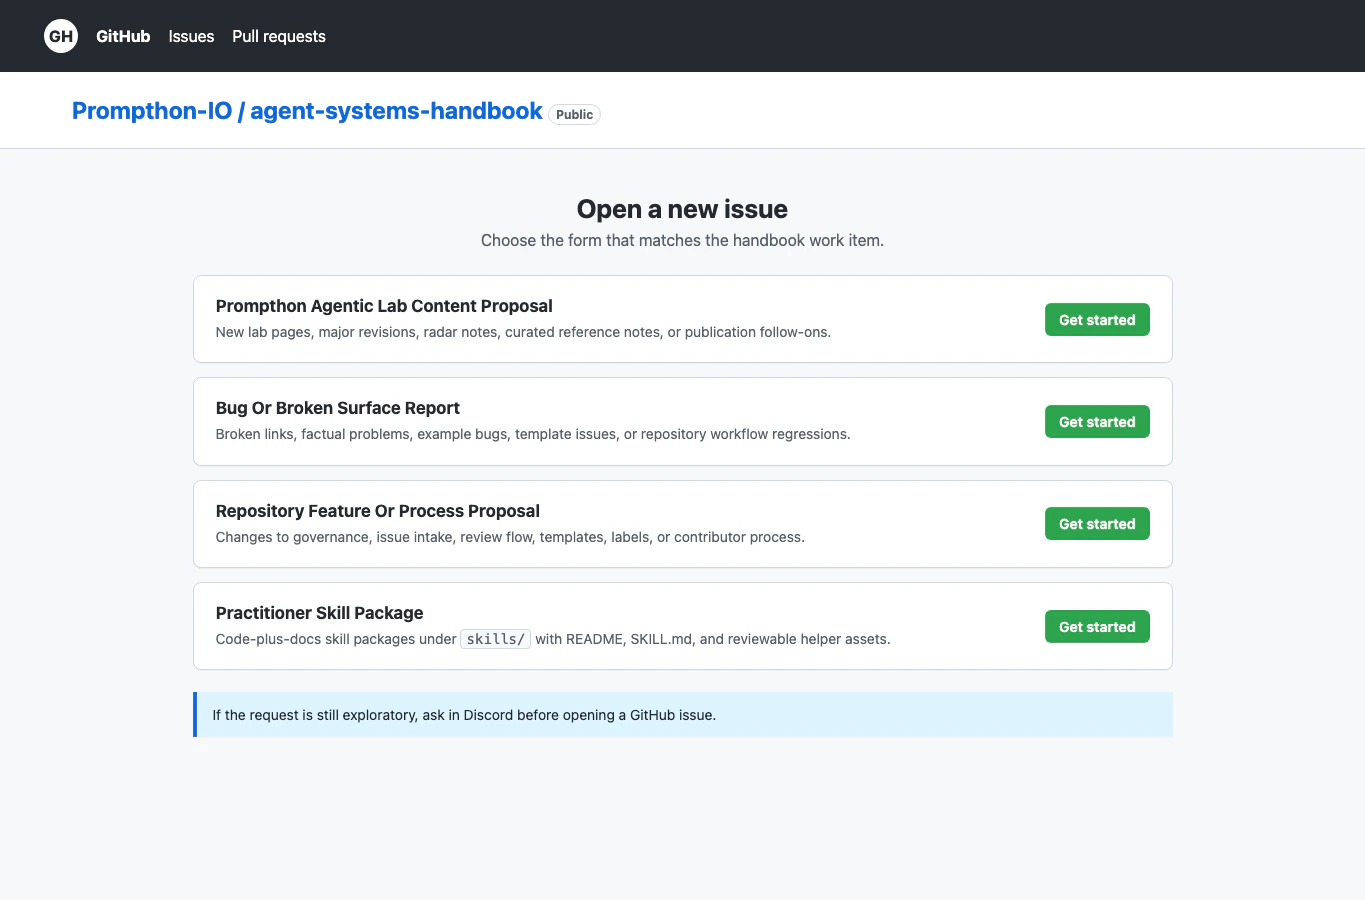Get started with Practitioner Skill Package
Viewport: 1365px width, 900px height.
pos(1097,627)
